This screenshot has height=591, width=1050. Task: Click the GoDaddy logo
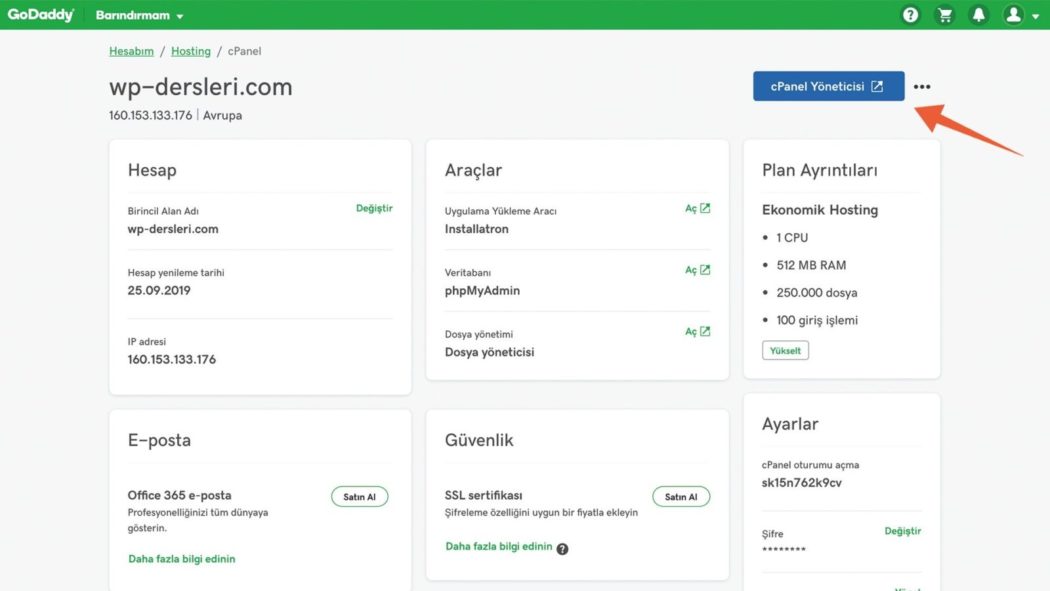(x=41, y=15)
